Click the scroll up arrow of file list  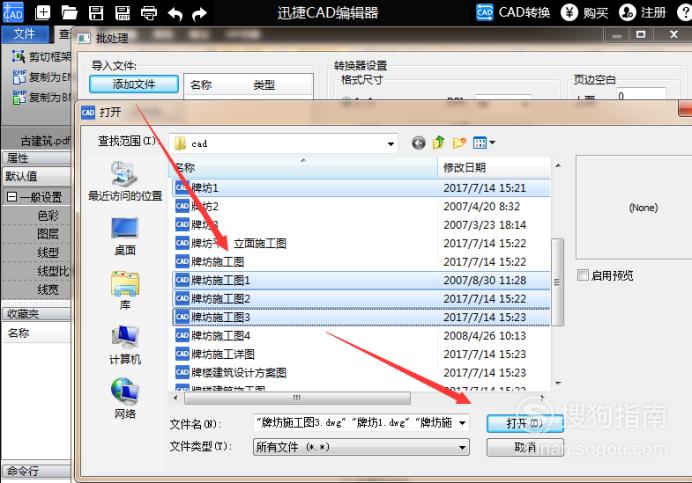558,165
